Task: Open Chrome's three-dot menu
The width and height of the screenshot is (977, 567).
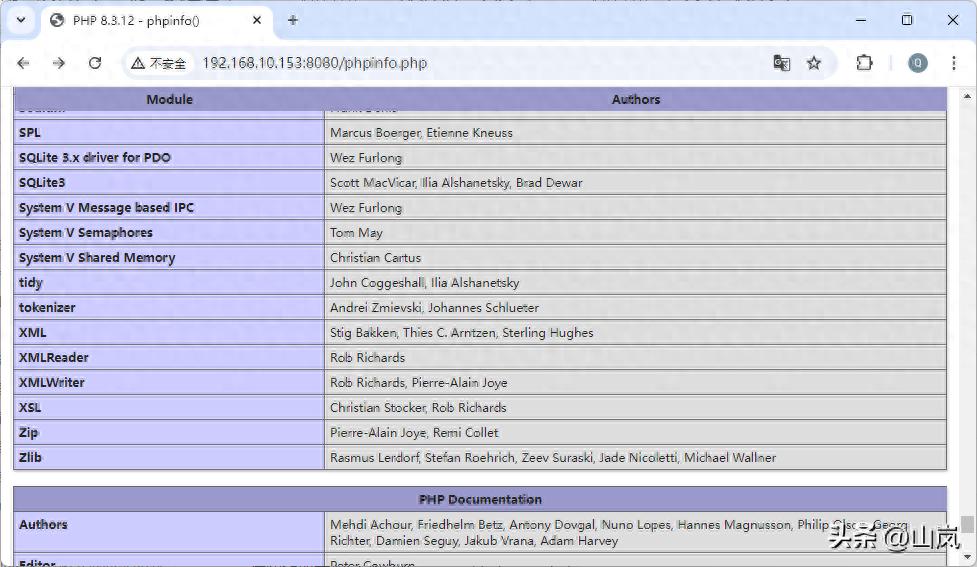Action: [x=953, y=63]
